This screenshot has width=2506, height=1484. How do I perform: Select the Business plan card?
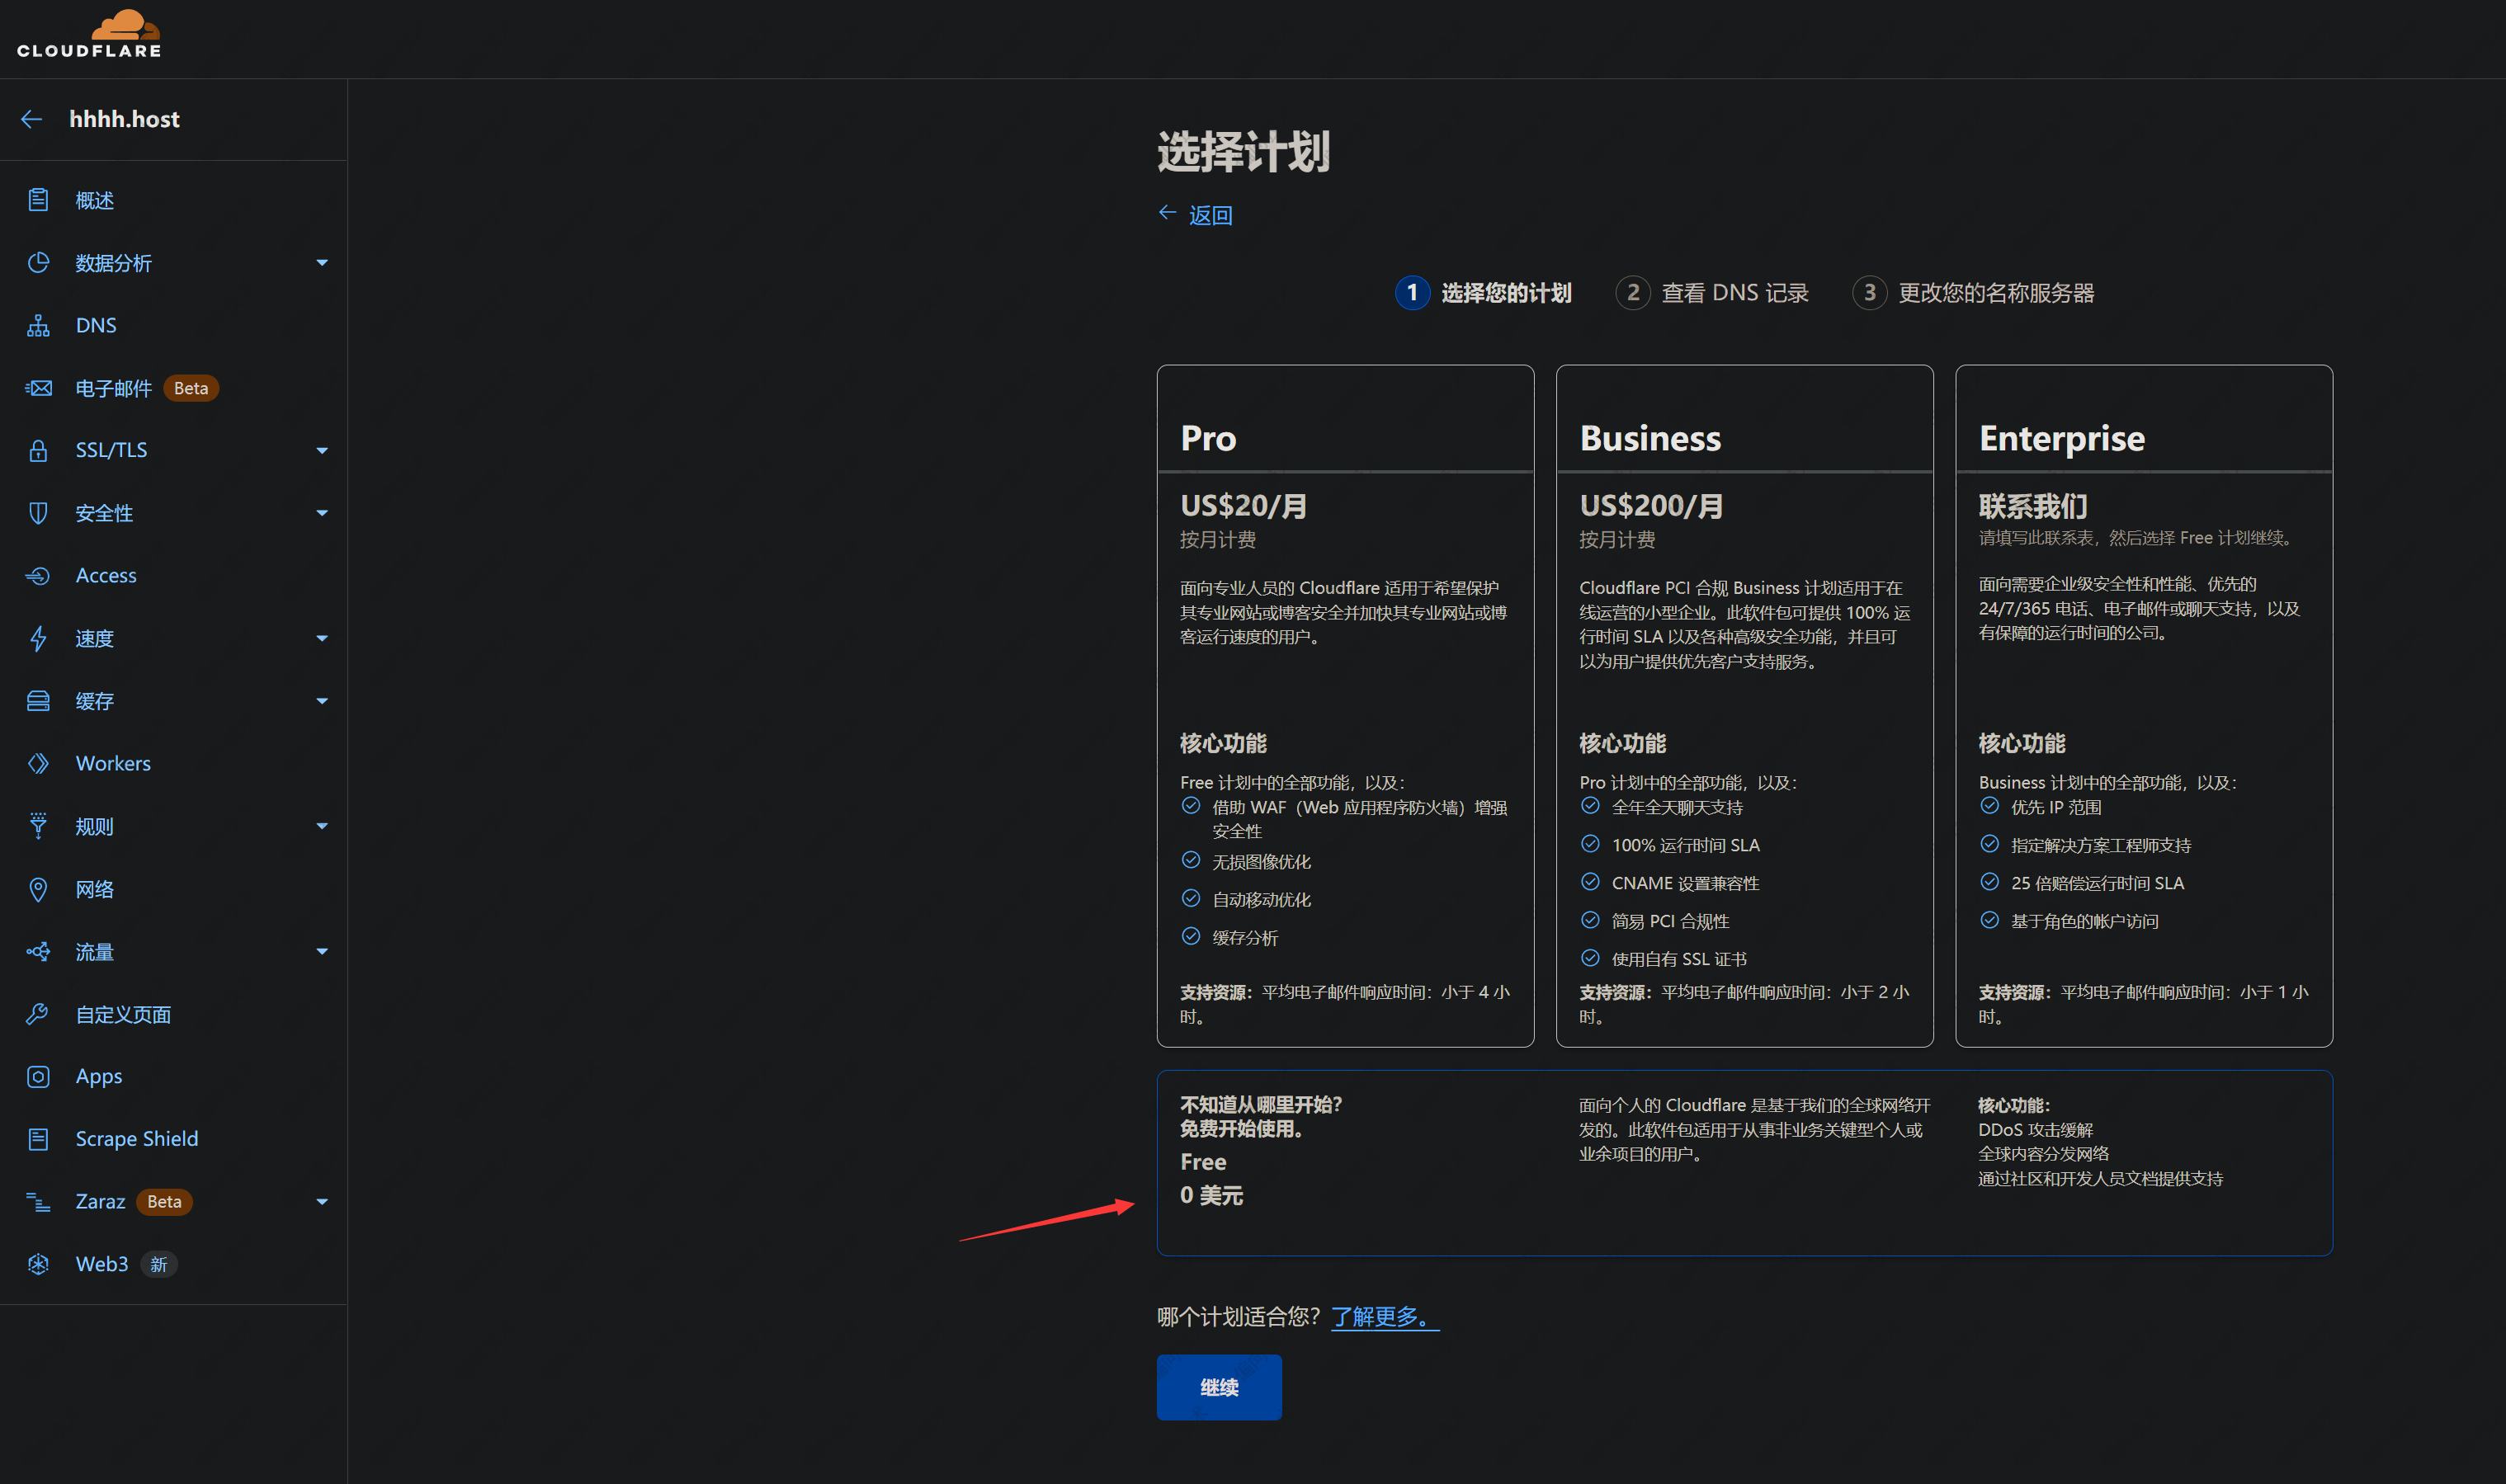click(x=1744, y=706)
